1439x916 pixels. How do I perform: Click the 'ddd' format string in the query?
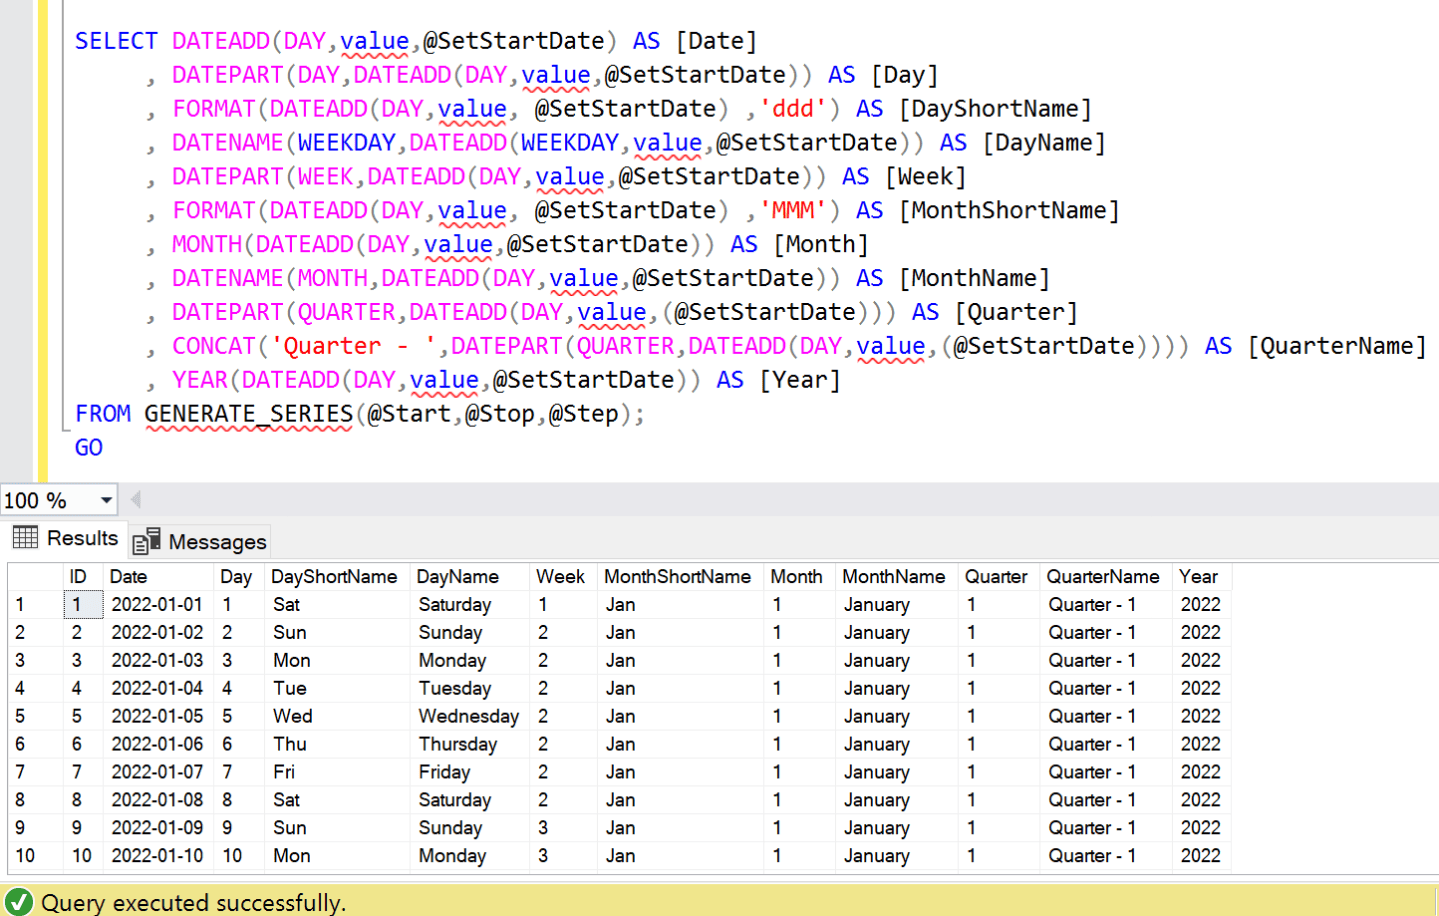pyautogui.click(x=794, y=109)
